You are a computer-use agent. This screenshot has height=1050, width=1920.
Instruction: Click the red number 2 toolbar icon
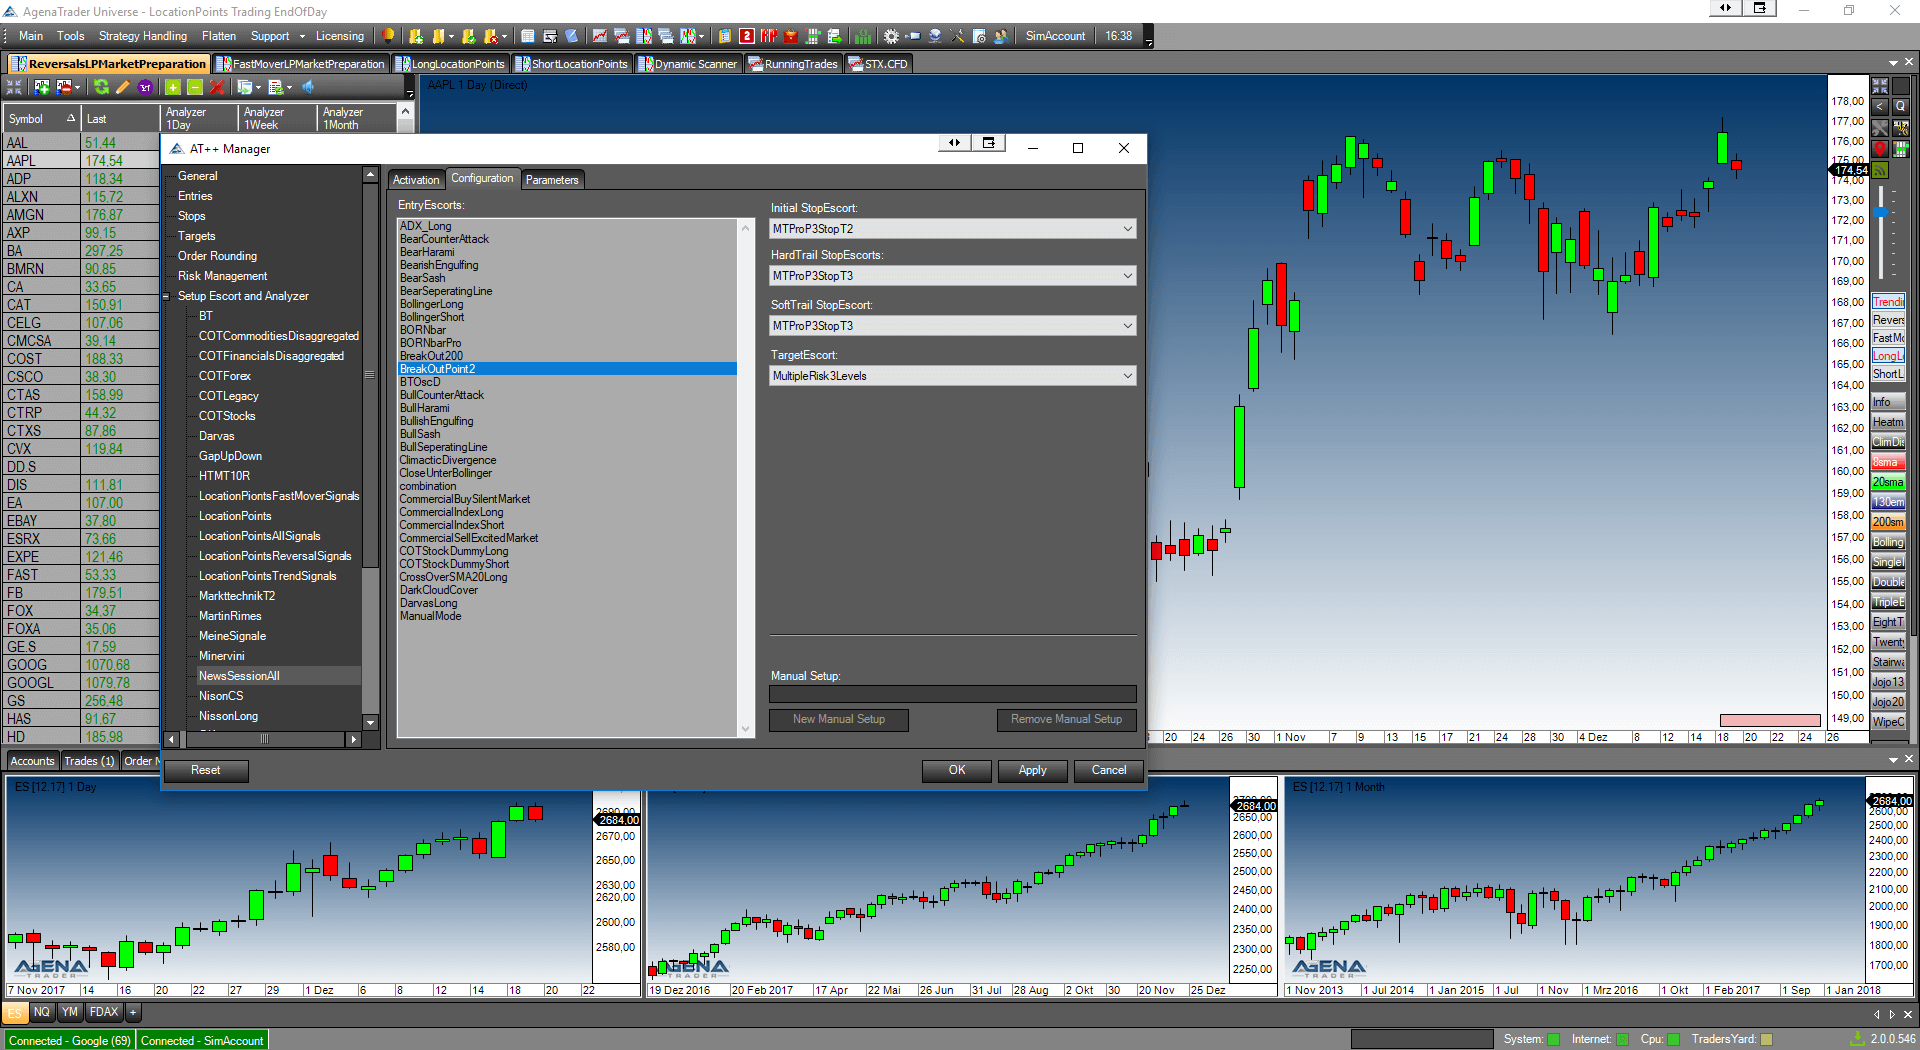[747, 36]
